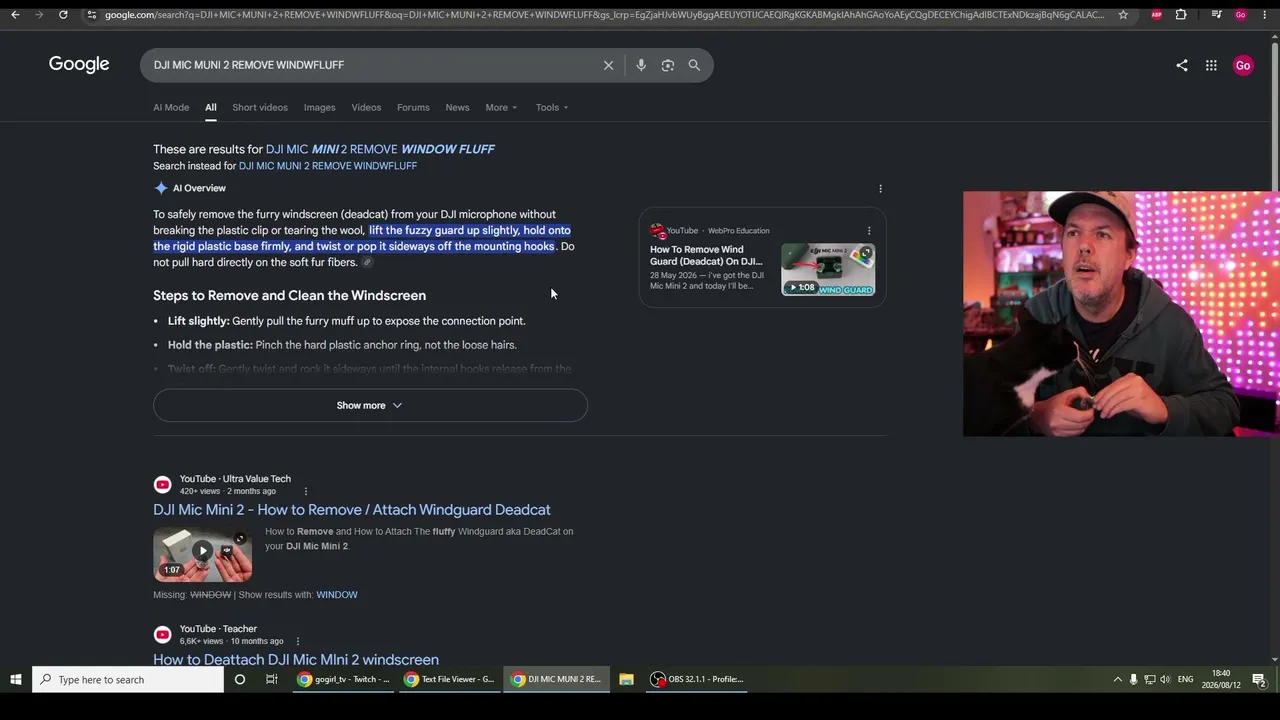
Task: Open the News results tab
Action: [x=457, y=107]
